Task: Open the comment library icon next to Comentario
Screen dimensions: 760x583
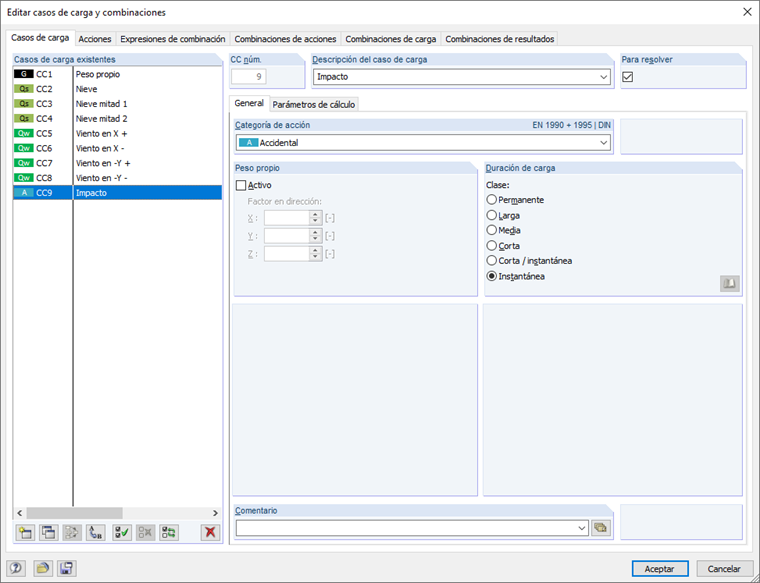Action: click(x=601, y=528)
